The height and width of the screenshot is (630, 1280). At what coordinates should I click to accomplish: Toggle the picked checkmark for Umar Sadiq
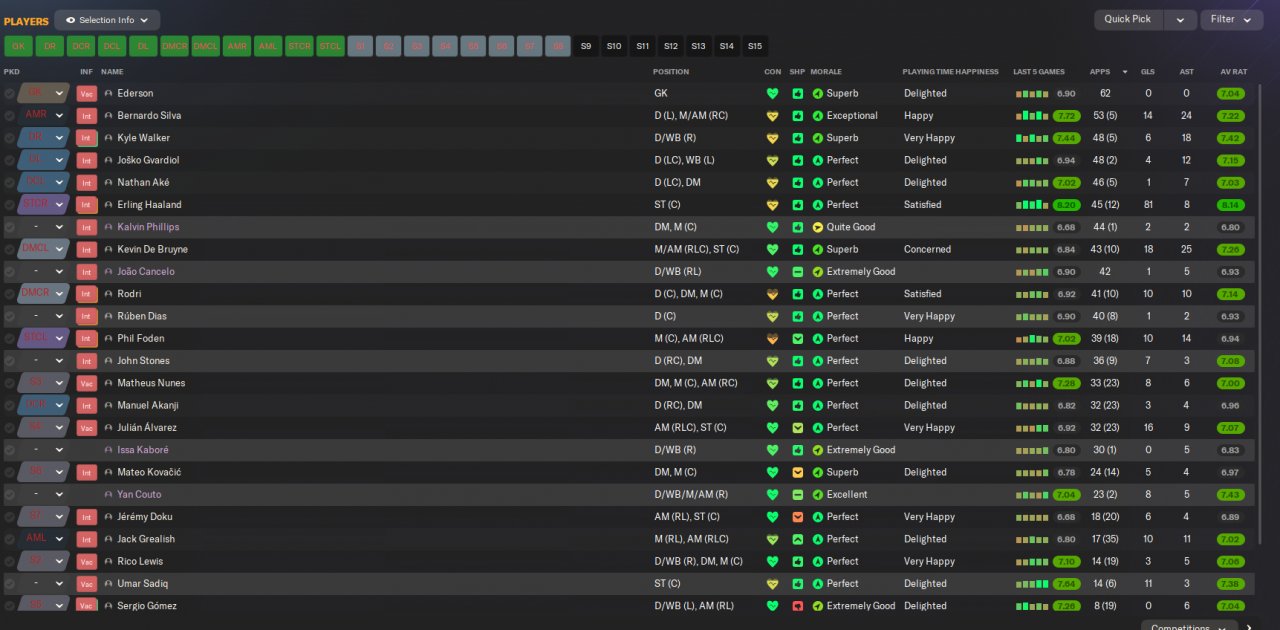pyautogui.click(x=9, y=584)
